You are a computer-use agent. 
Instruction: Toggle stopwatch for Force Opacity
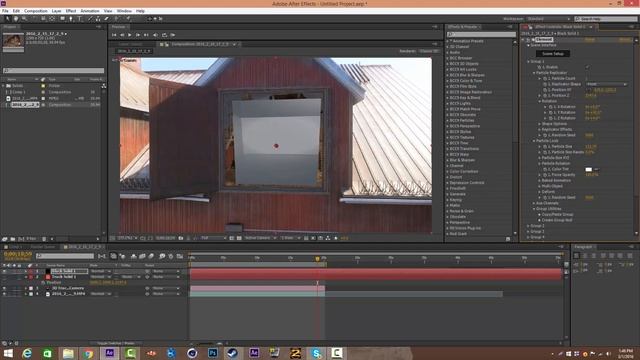[x=545, y=175]
